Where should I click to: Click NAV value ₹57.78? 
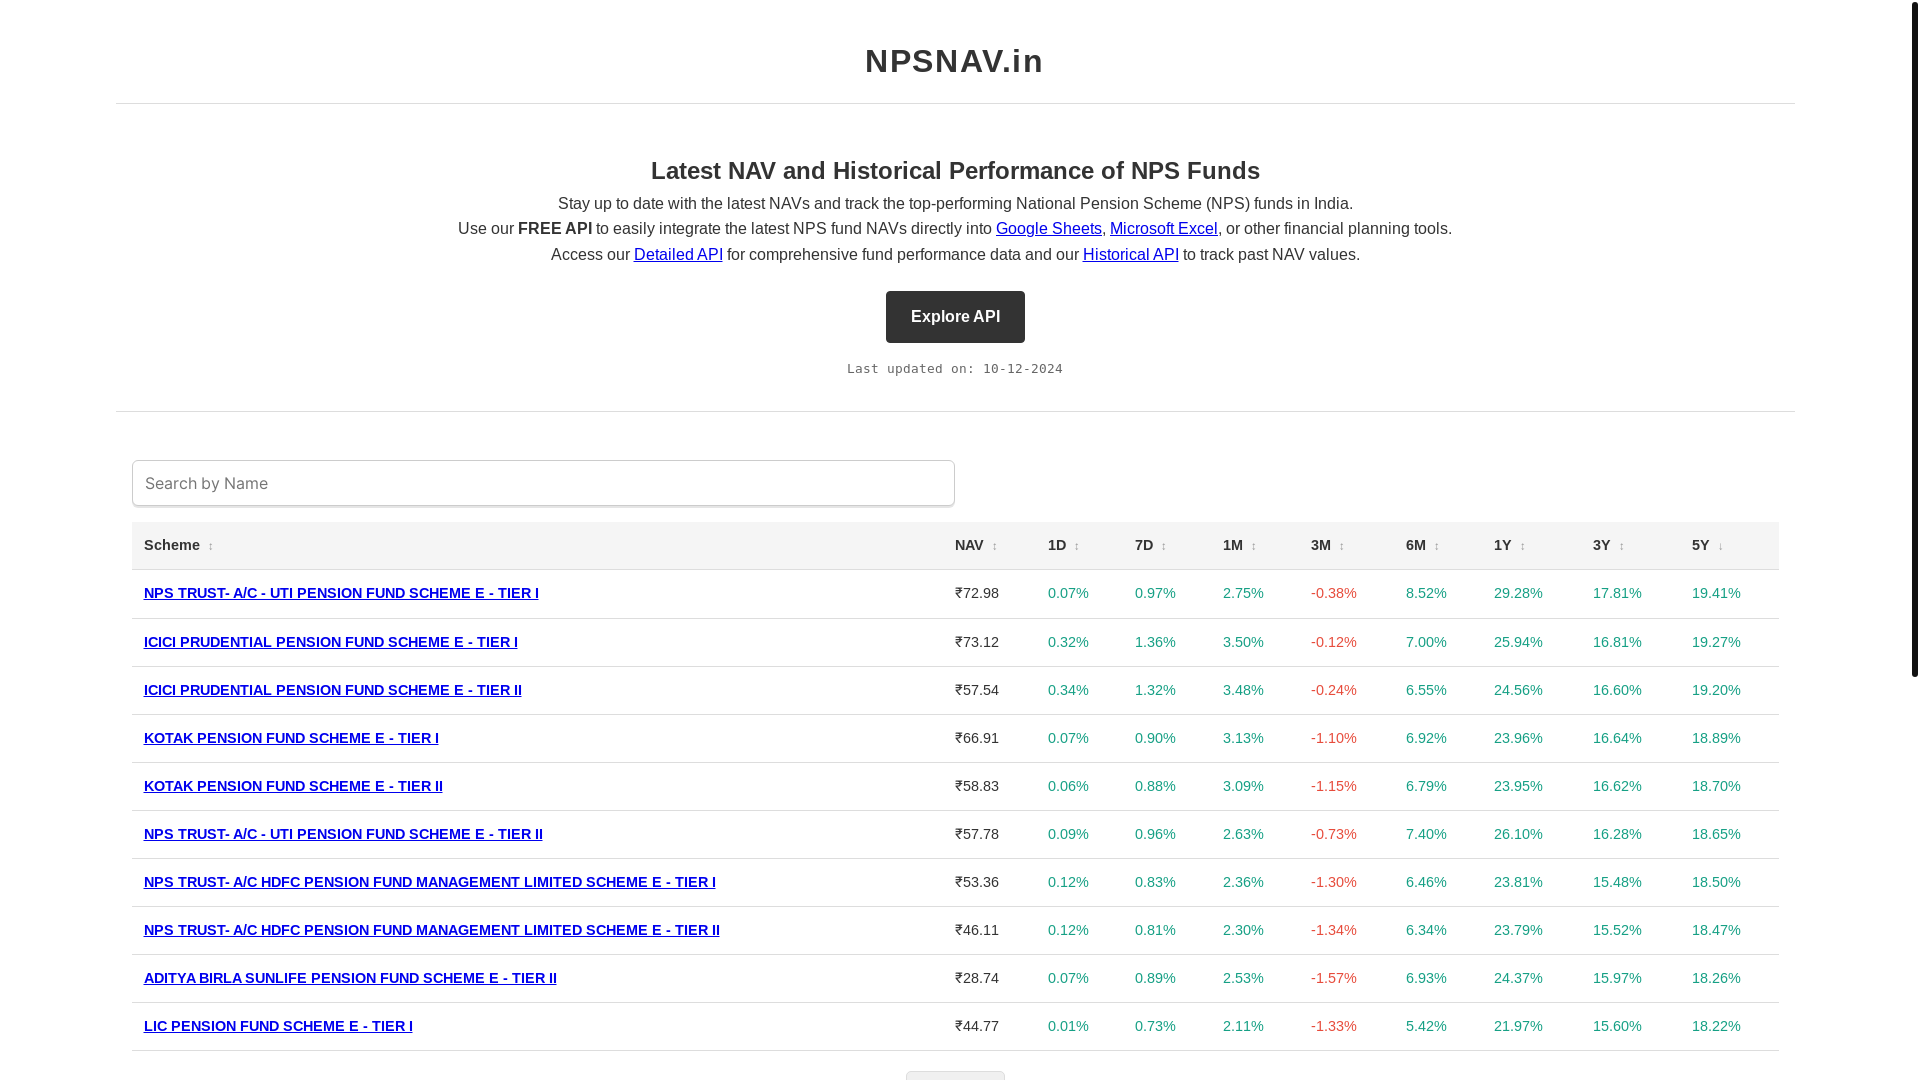[x=976, y=834]
